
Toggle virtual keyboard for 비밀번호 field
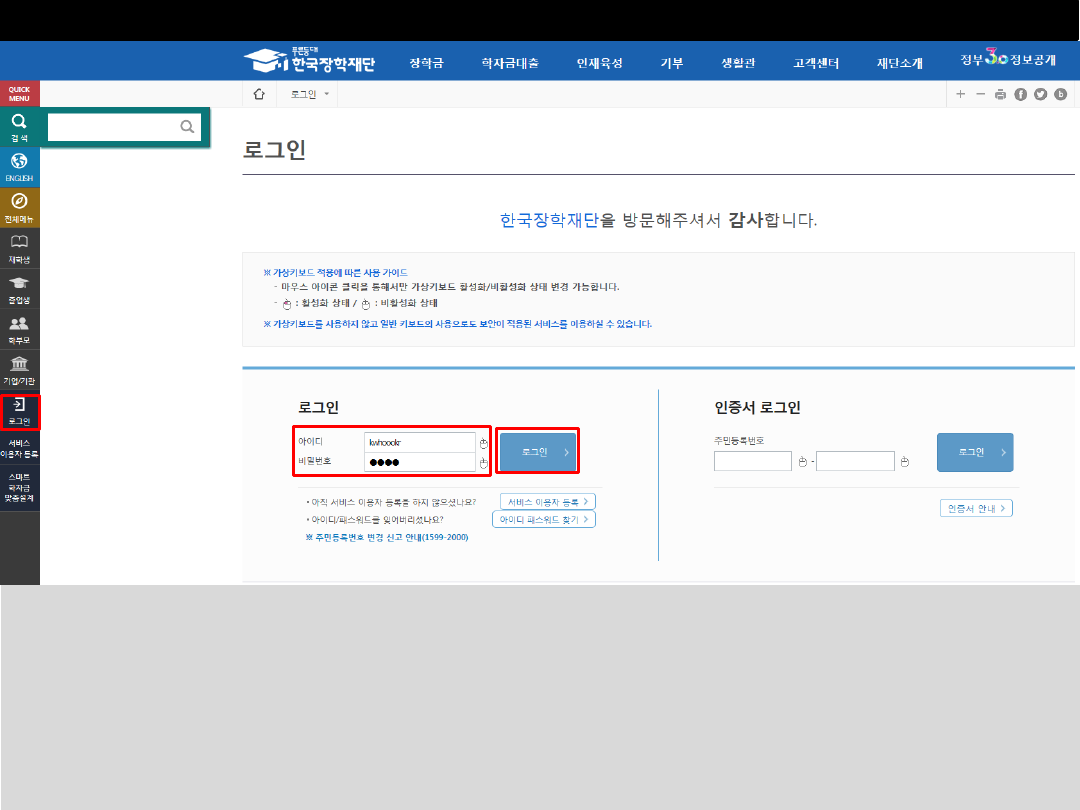(x=483, y=463)
